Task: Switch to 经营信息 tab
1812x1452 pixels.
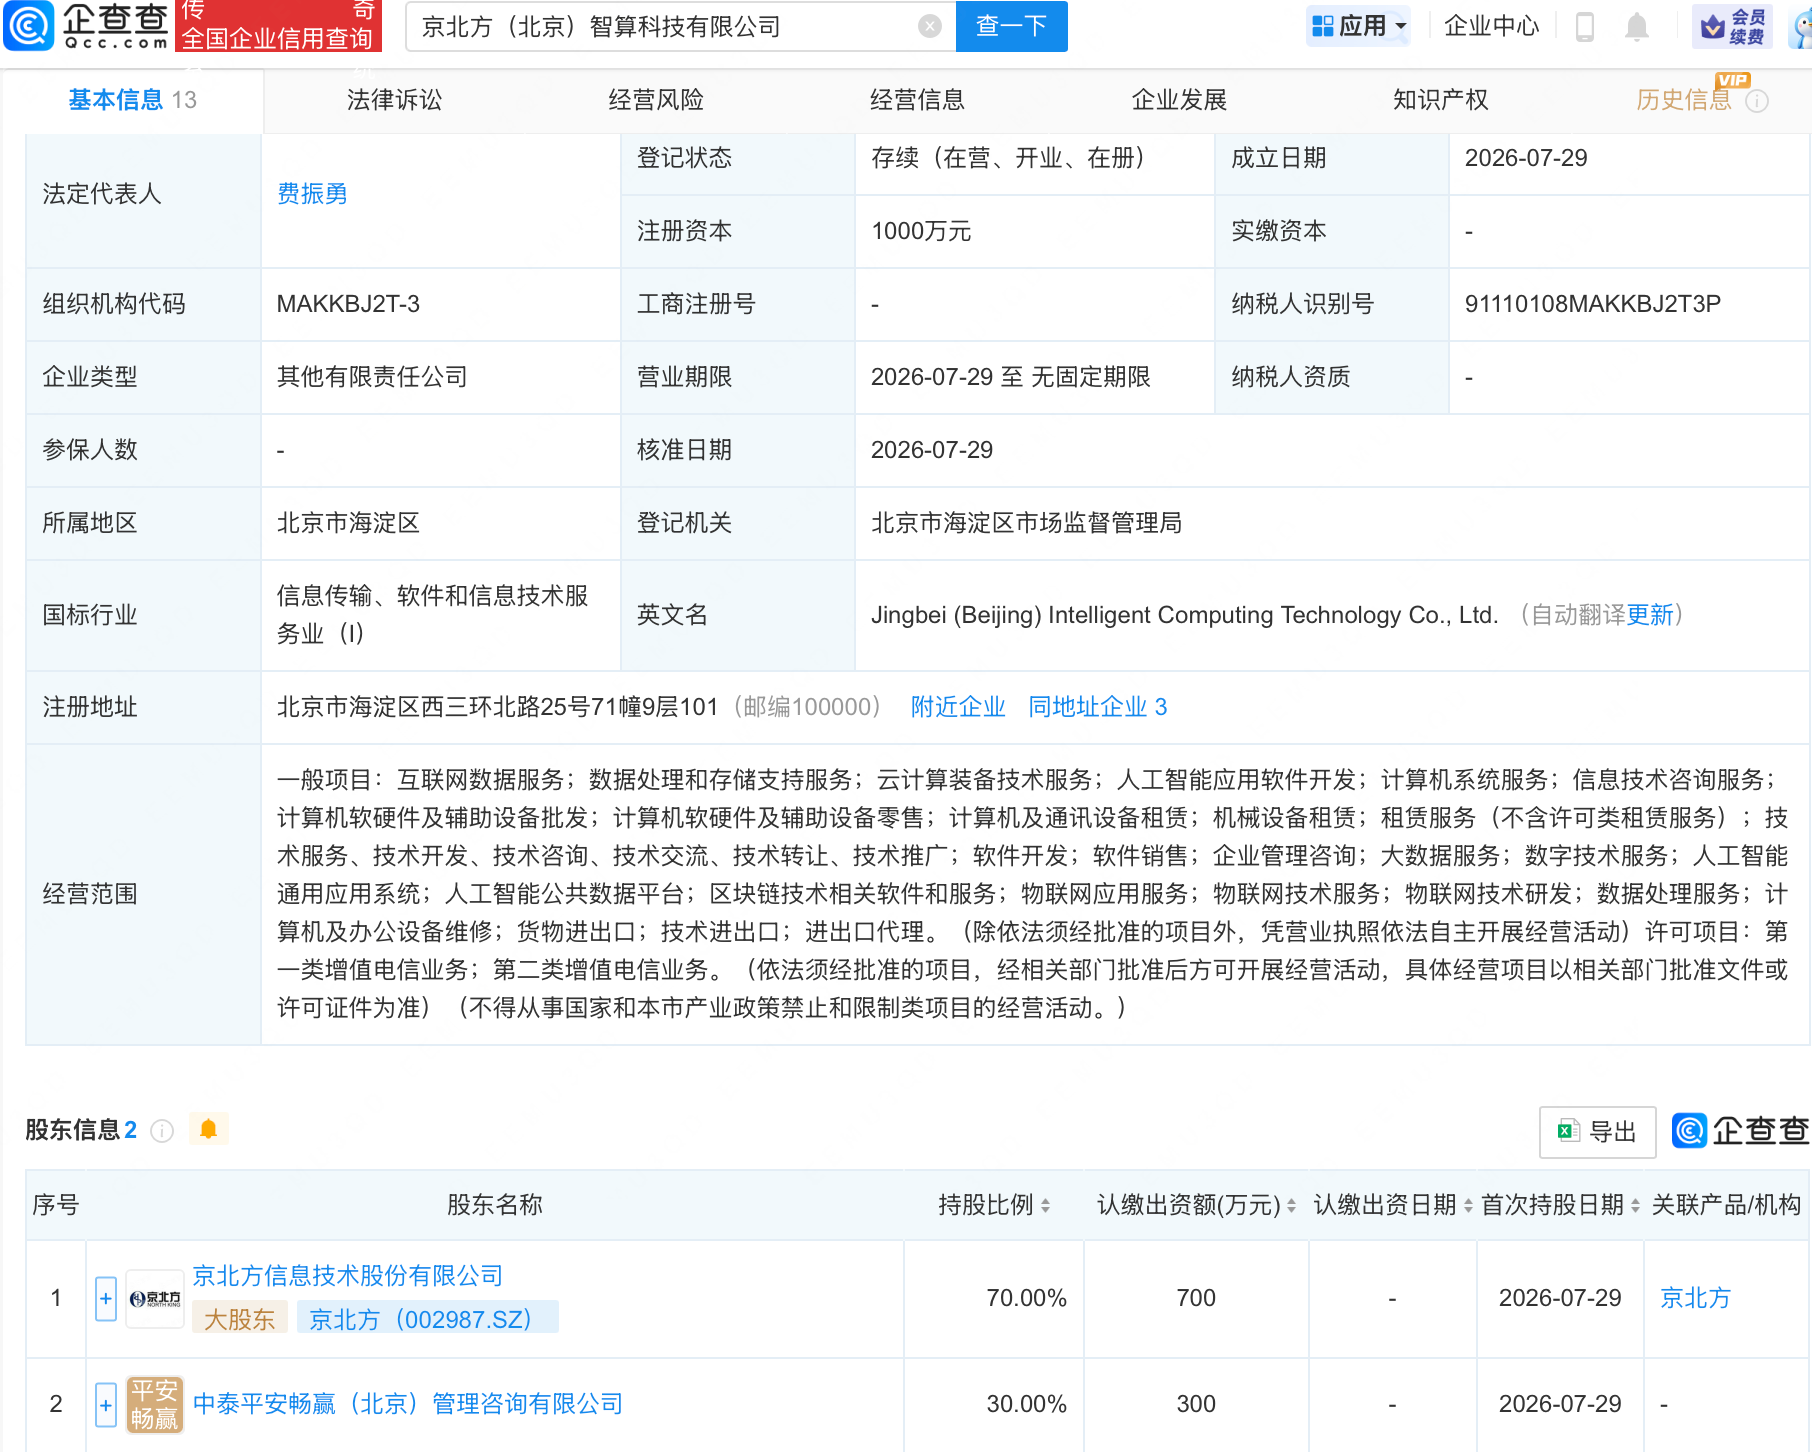Action: coord(917,100)
